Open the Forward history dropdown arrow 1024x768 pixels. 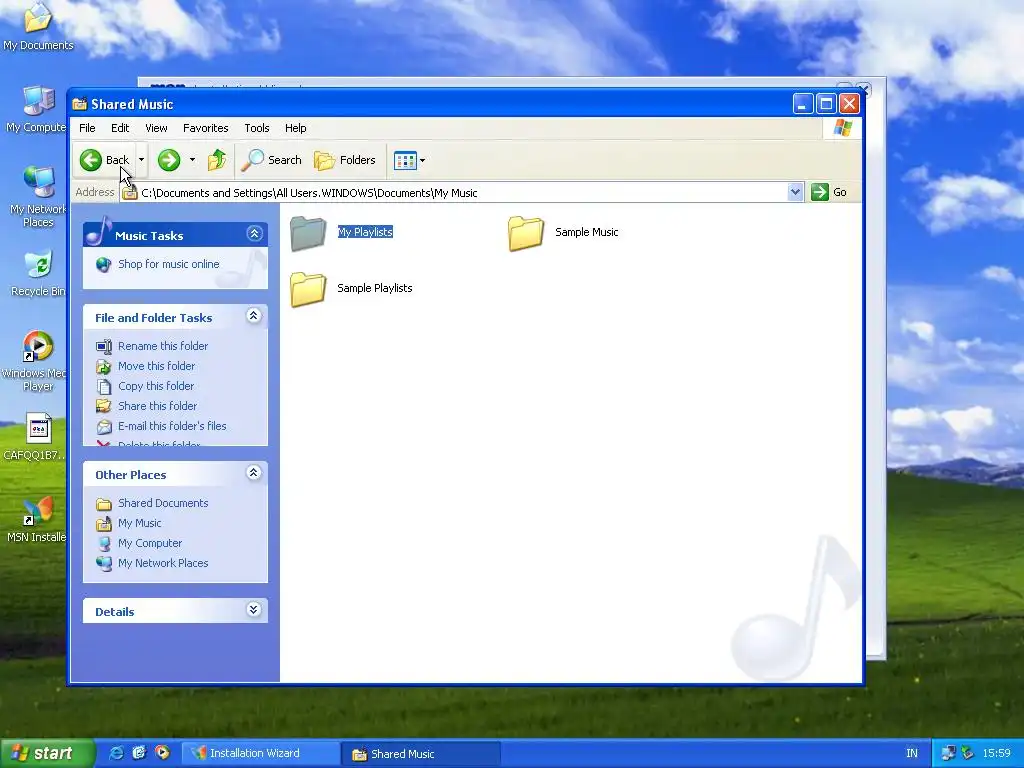192,160
